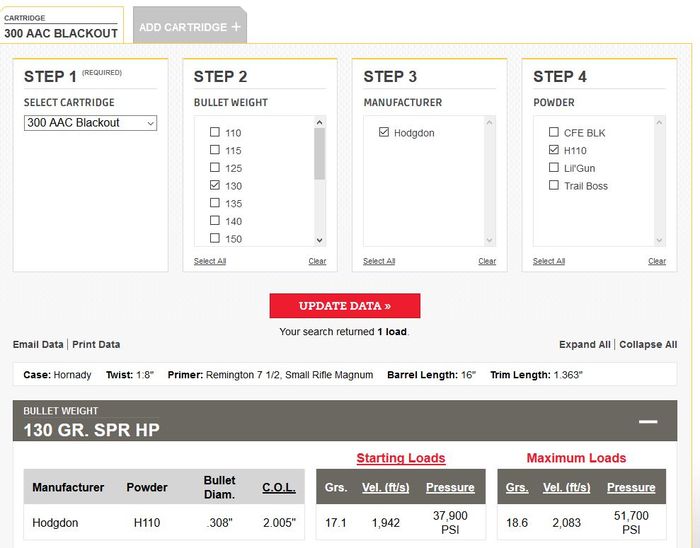
Task: Open the Add Cartridge tab
Action: coord(183,27)
